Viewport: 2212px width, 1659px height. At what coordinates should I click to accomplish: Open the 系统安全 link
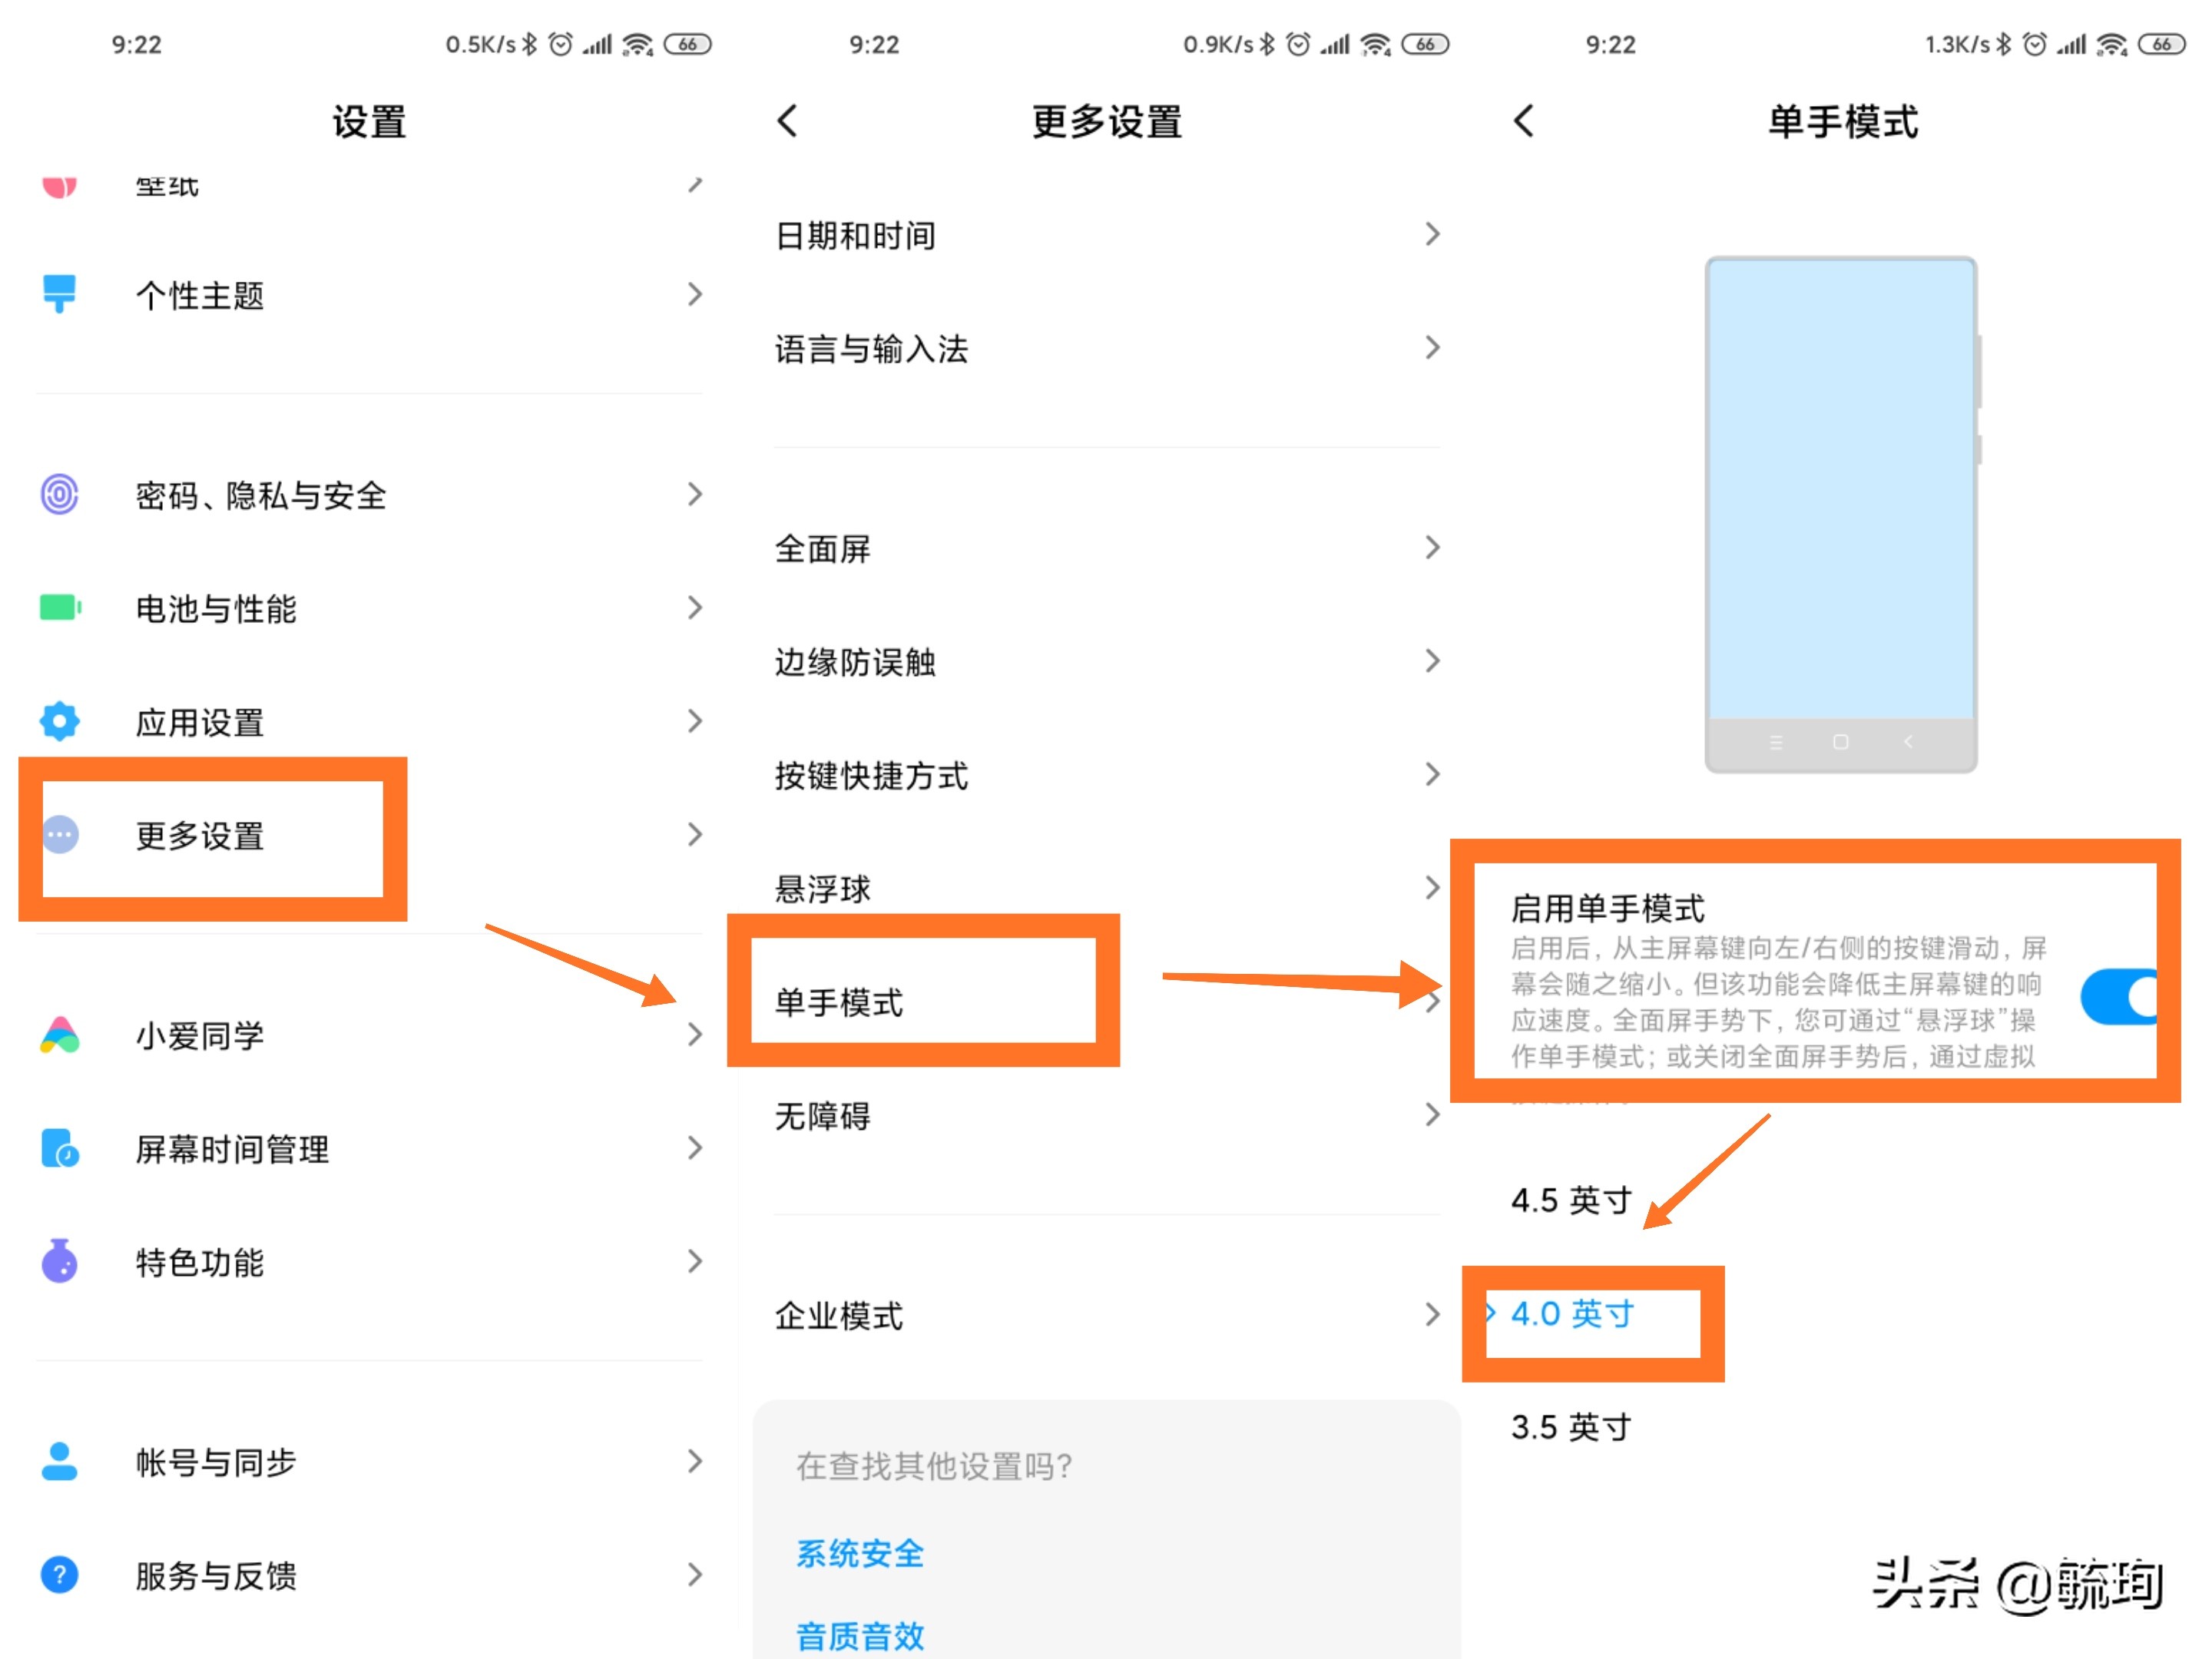[859, 1554]
